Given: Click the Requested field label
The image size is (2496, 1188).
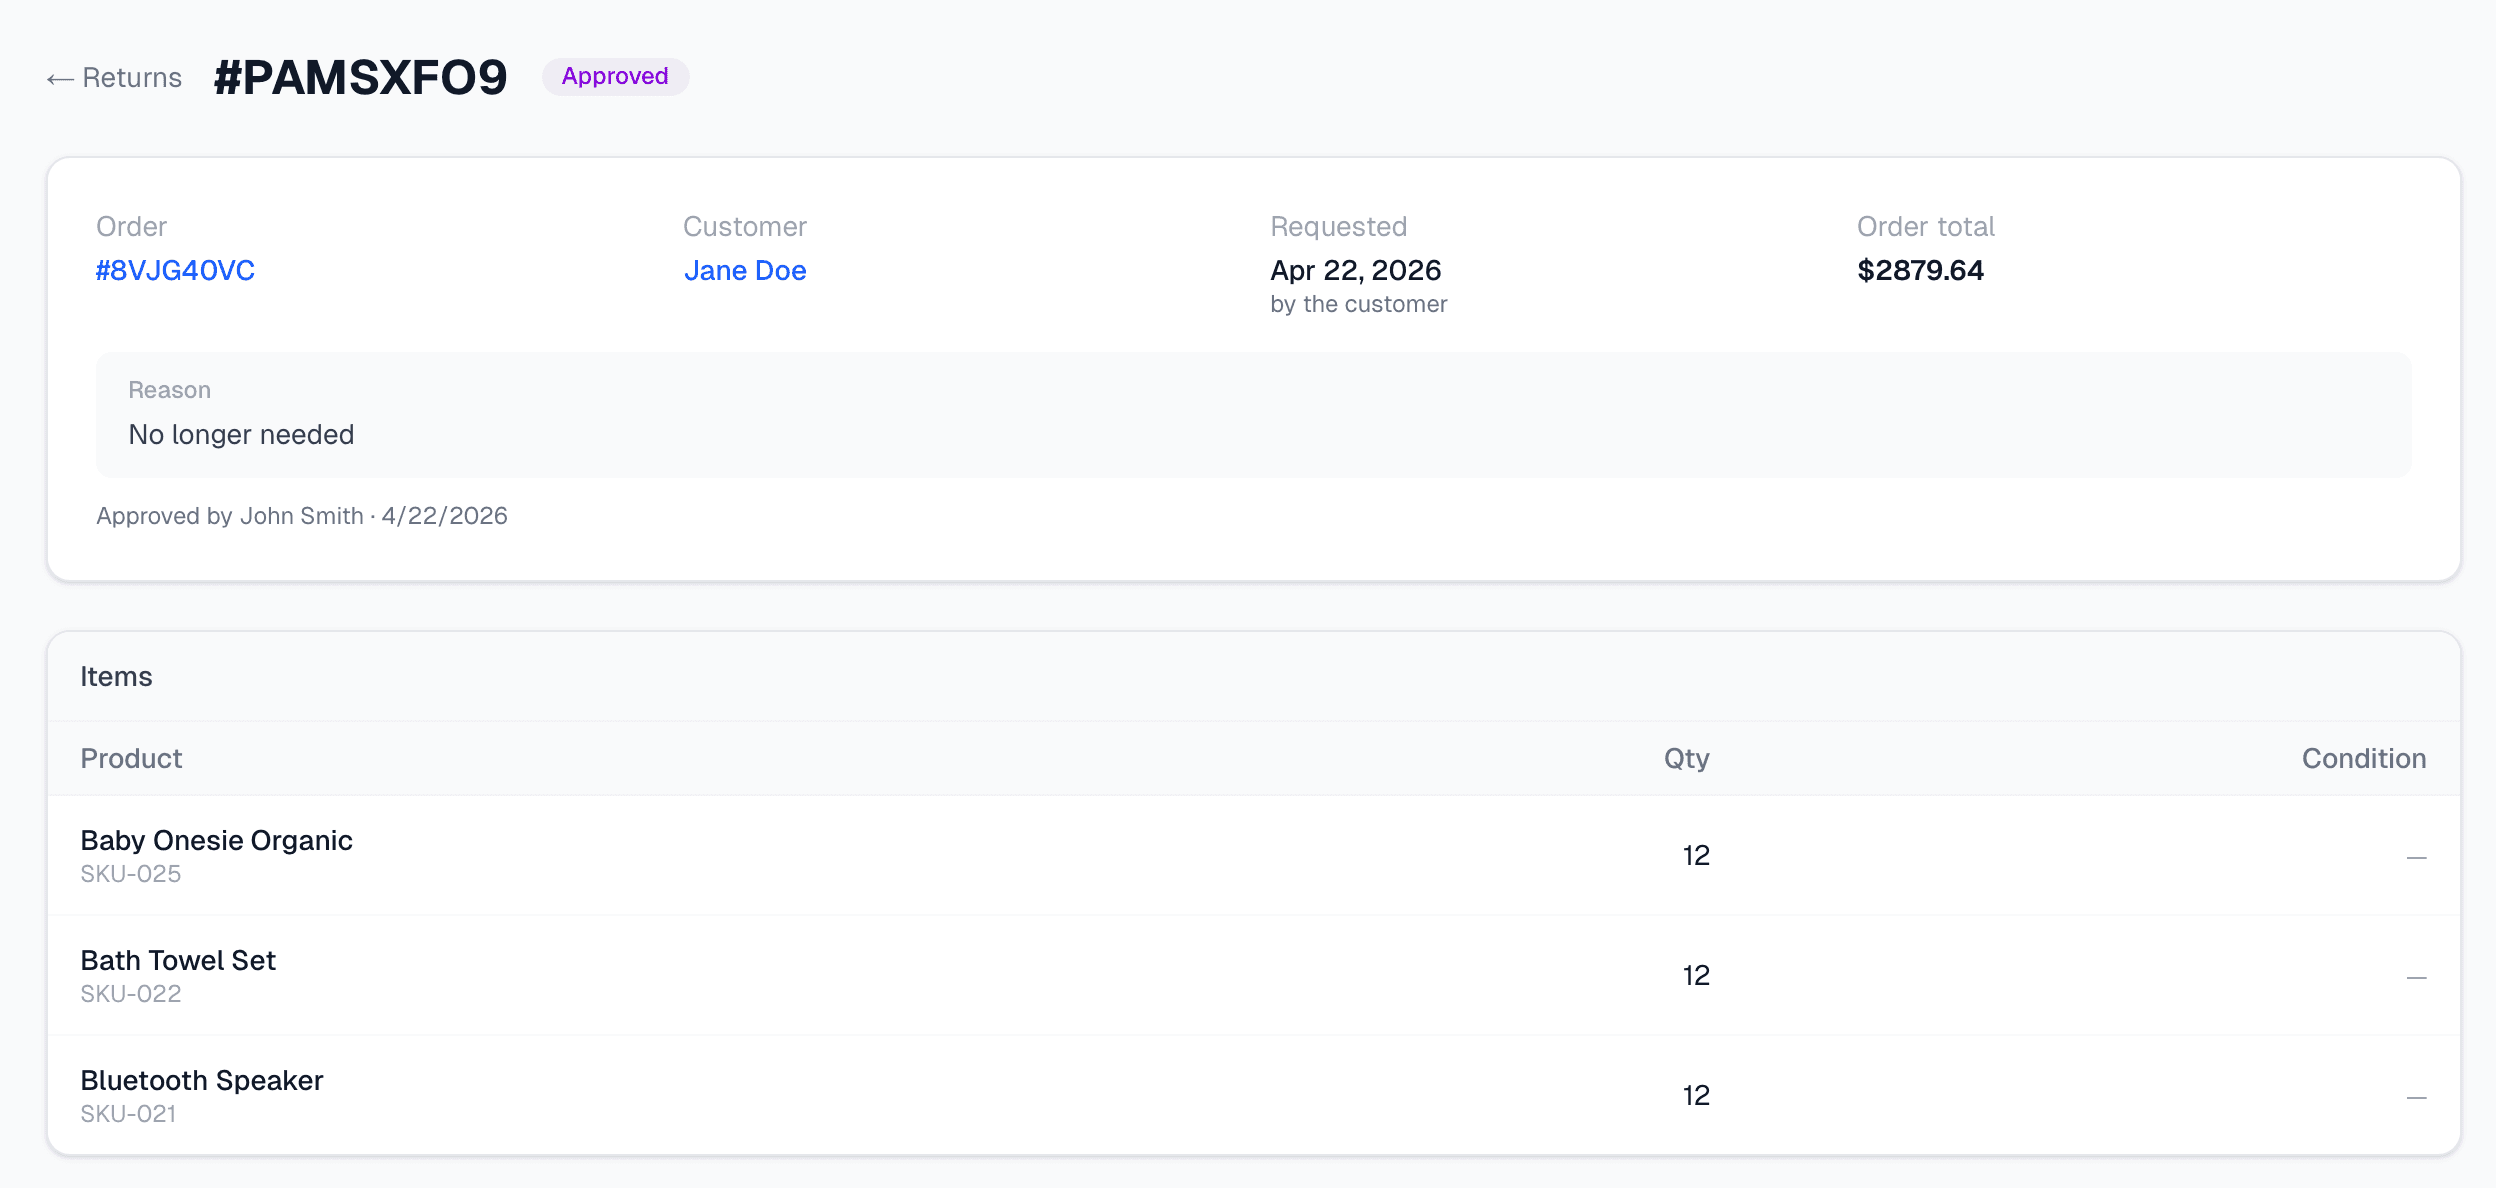Looking at the screenshot, I should [x=1338, y=227].
